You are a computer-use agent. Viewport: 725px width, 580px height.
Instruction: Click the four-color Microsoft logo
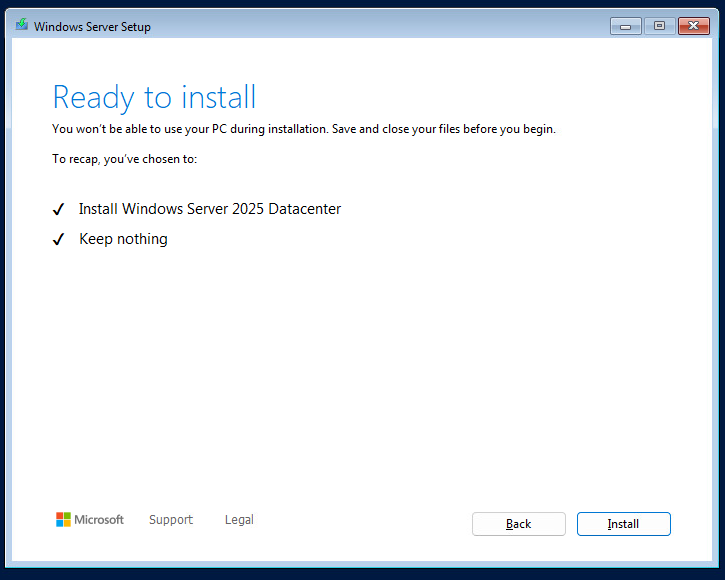63,520
